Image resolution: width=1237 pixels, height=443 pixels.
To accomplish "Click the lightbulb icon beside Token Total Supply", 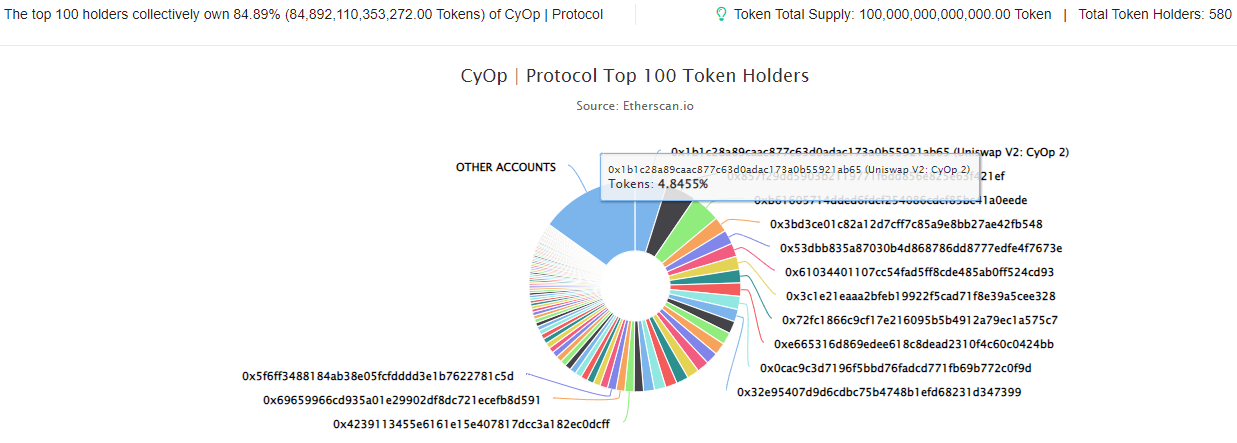I will pos(721,15).
